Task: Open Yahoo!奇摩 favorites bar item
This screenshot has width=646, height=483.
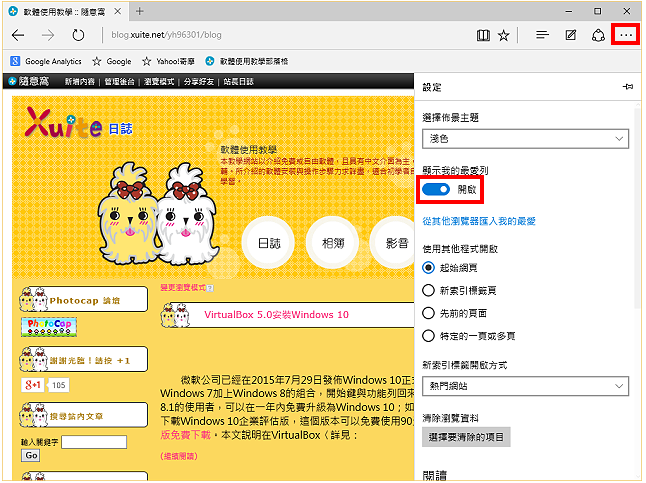Action: 168,61
